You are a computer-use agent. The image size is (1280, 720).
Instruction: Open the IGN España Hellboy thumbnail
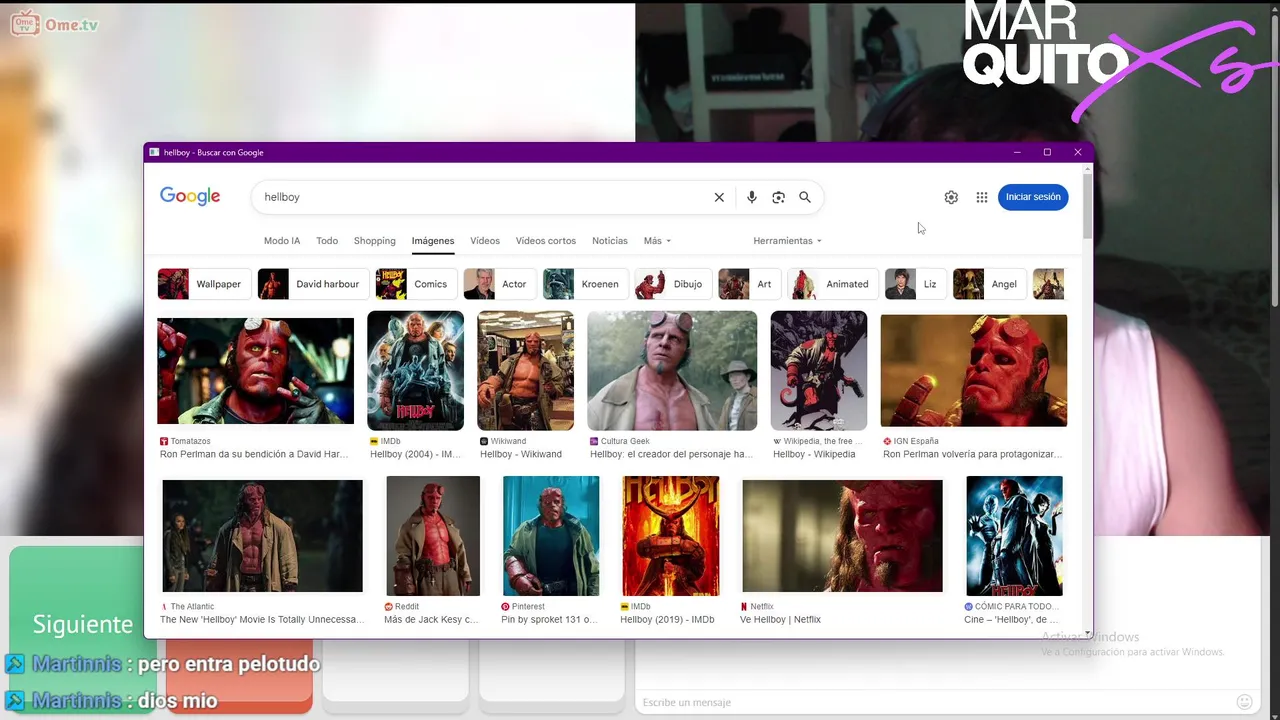pos(973,370)
